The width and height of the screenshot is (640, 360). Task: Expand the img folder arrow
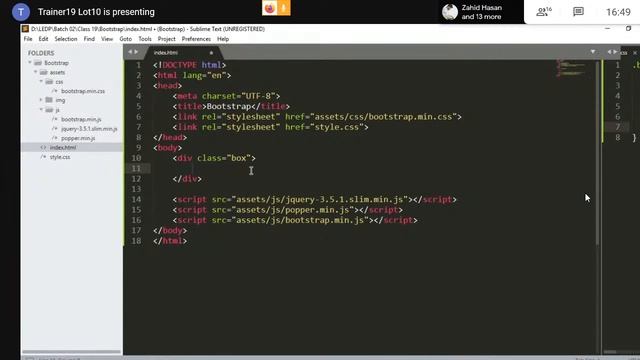[41, 100]
